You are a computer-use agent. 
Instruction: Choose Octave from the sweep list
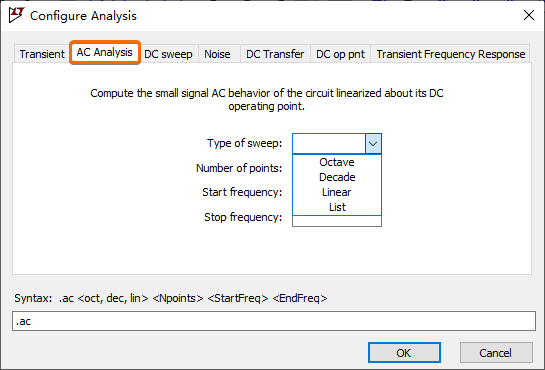coord(337,162)
